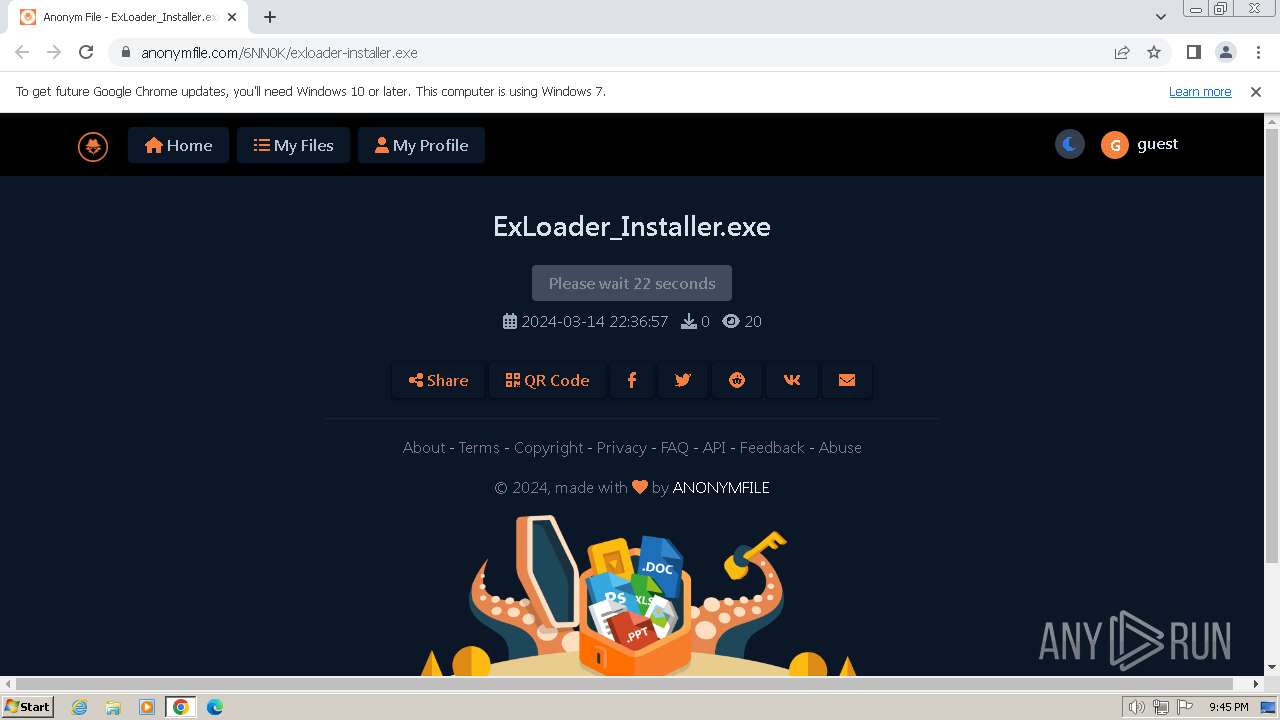
Task: Click horizontal scrollbar right arrow
Action: pyautogui.click(x=1256, y=684)
